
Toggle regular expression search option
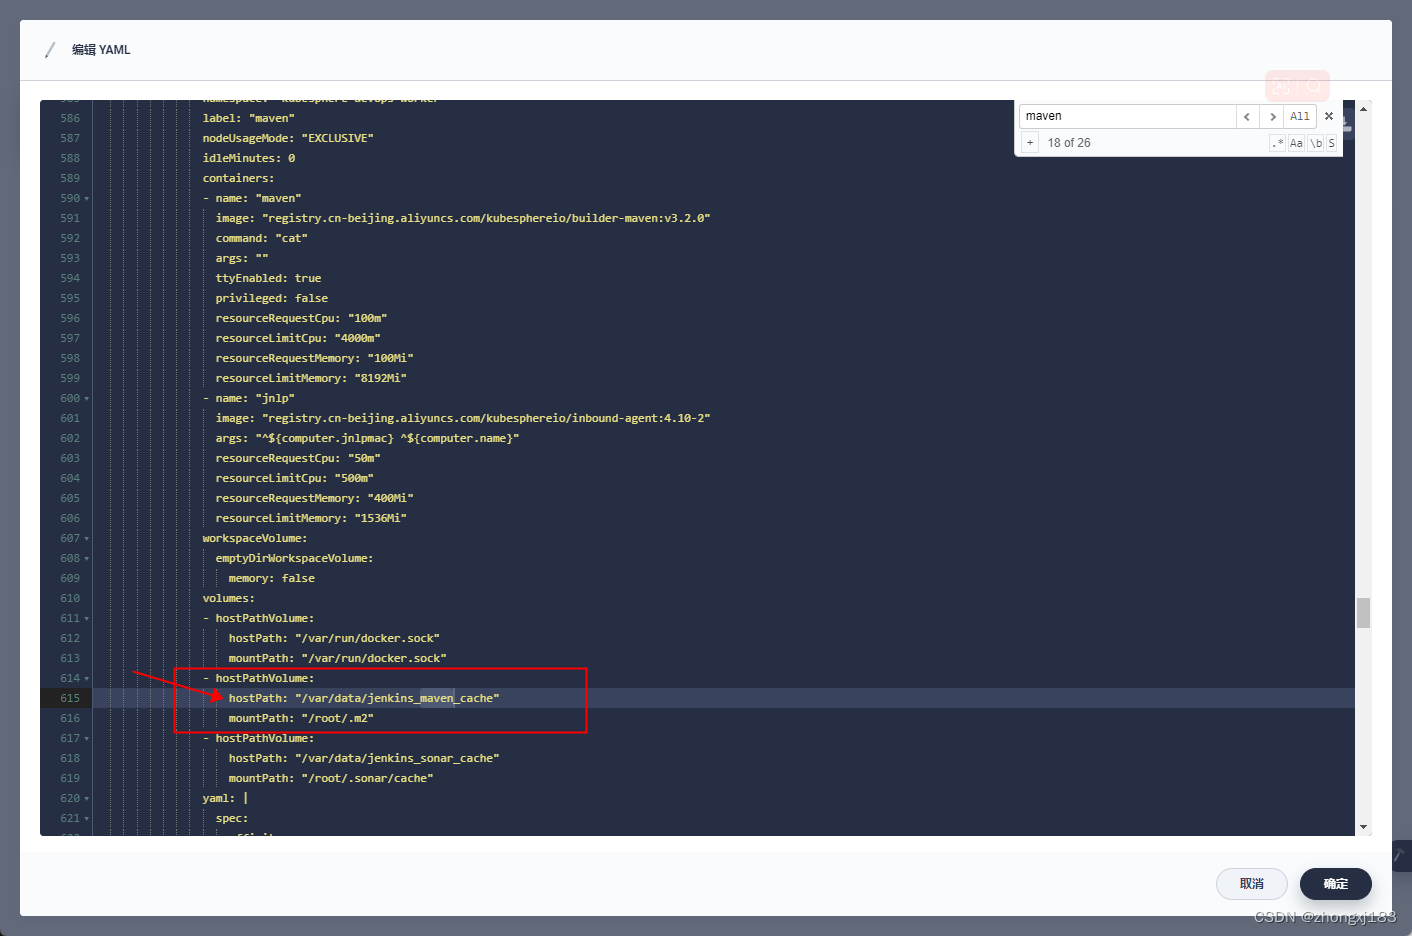(1278, 143)
